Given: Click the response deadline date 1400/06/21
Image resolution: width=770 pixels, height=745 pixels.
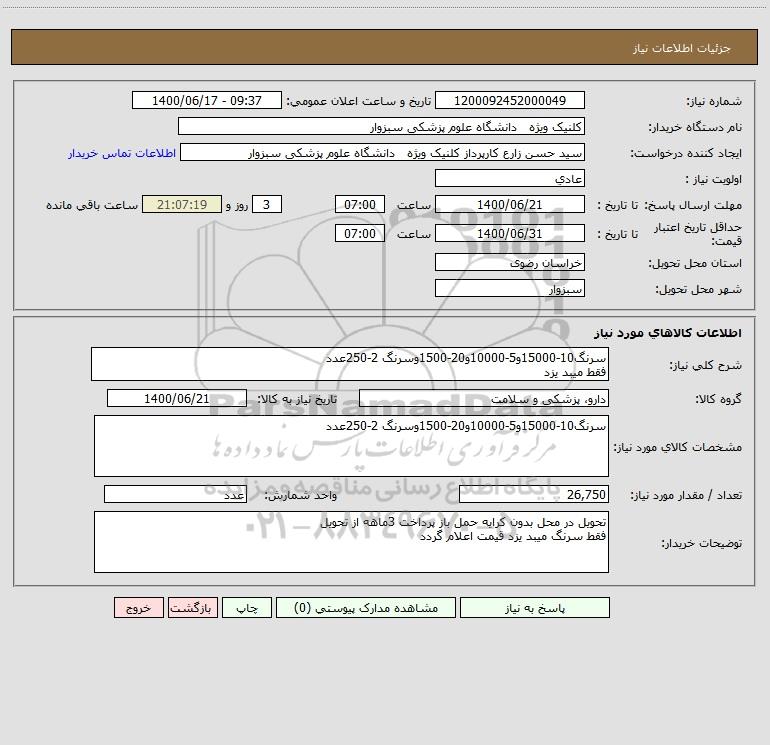Looking at the screenshot, I should 510,204.
